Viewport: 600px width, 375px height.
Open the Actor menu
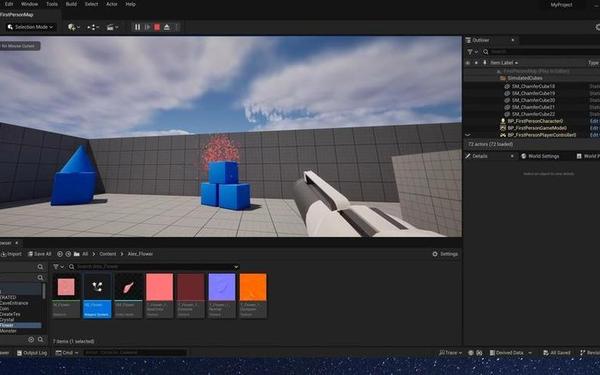pos(111,4)
